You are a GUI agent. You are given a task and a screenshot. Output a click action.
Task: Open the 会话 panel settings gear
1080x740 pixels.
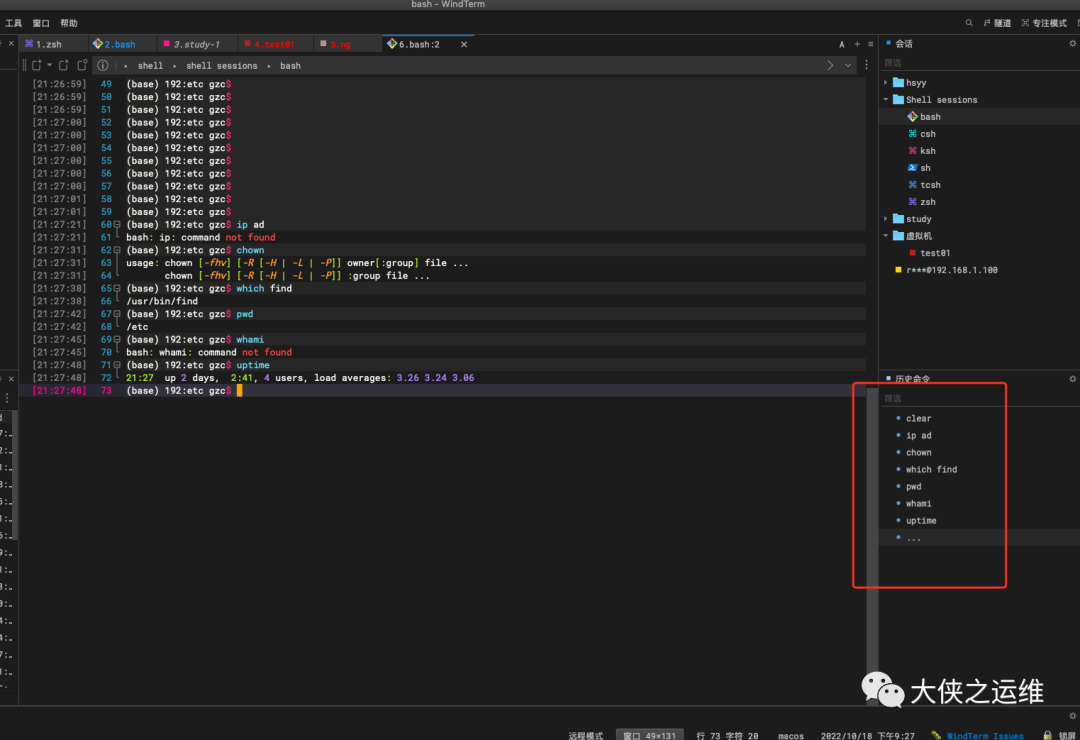pos(1072,43)
